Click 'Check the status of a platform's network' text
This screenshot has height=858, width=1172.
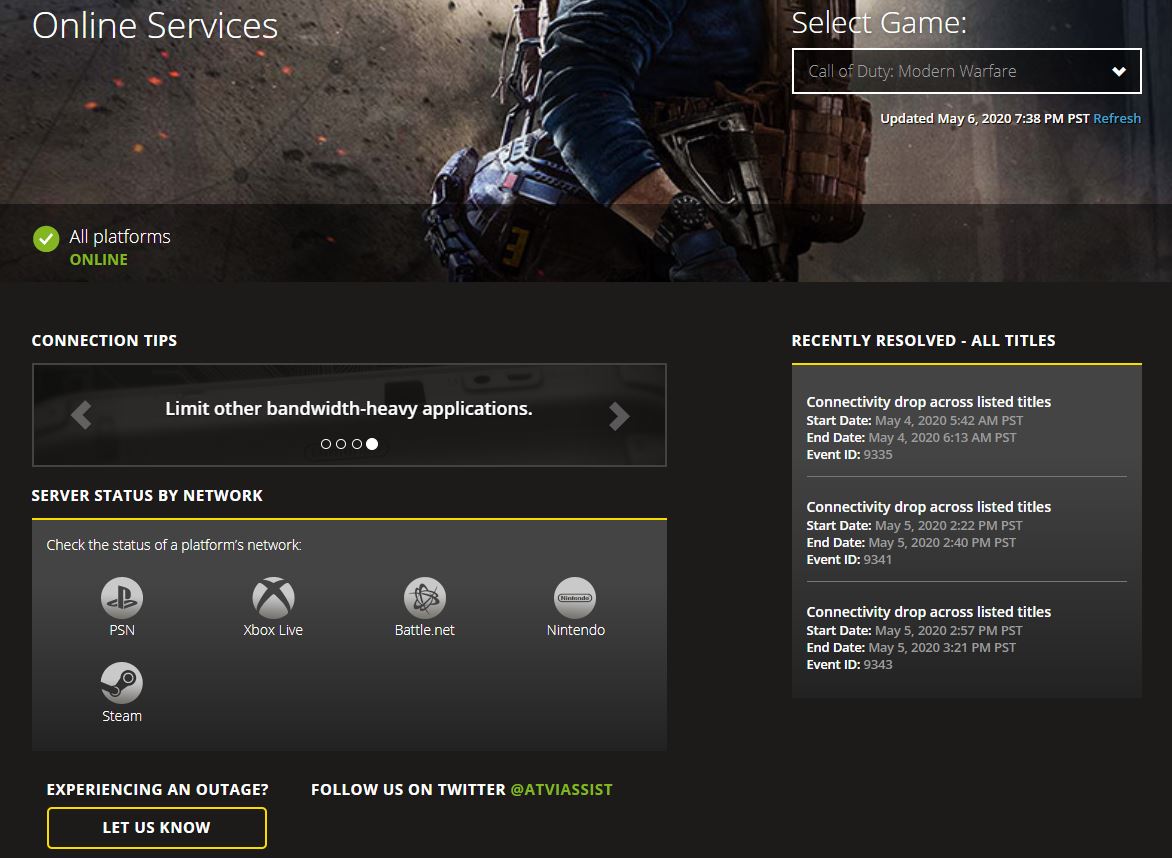click(x=174, y=545)
